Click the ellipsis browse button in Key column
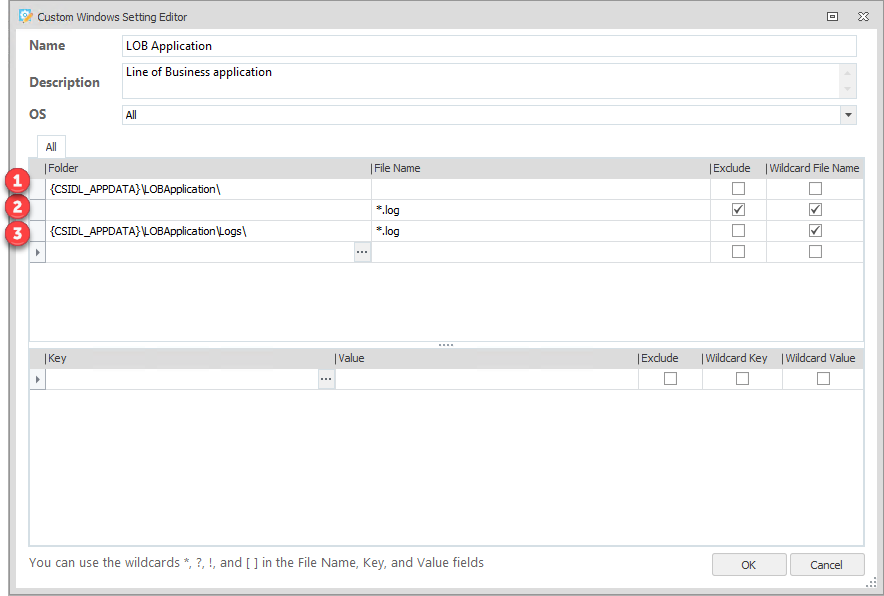The image size is (884, 596). tap(326, 379)
